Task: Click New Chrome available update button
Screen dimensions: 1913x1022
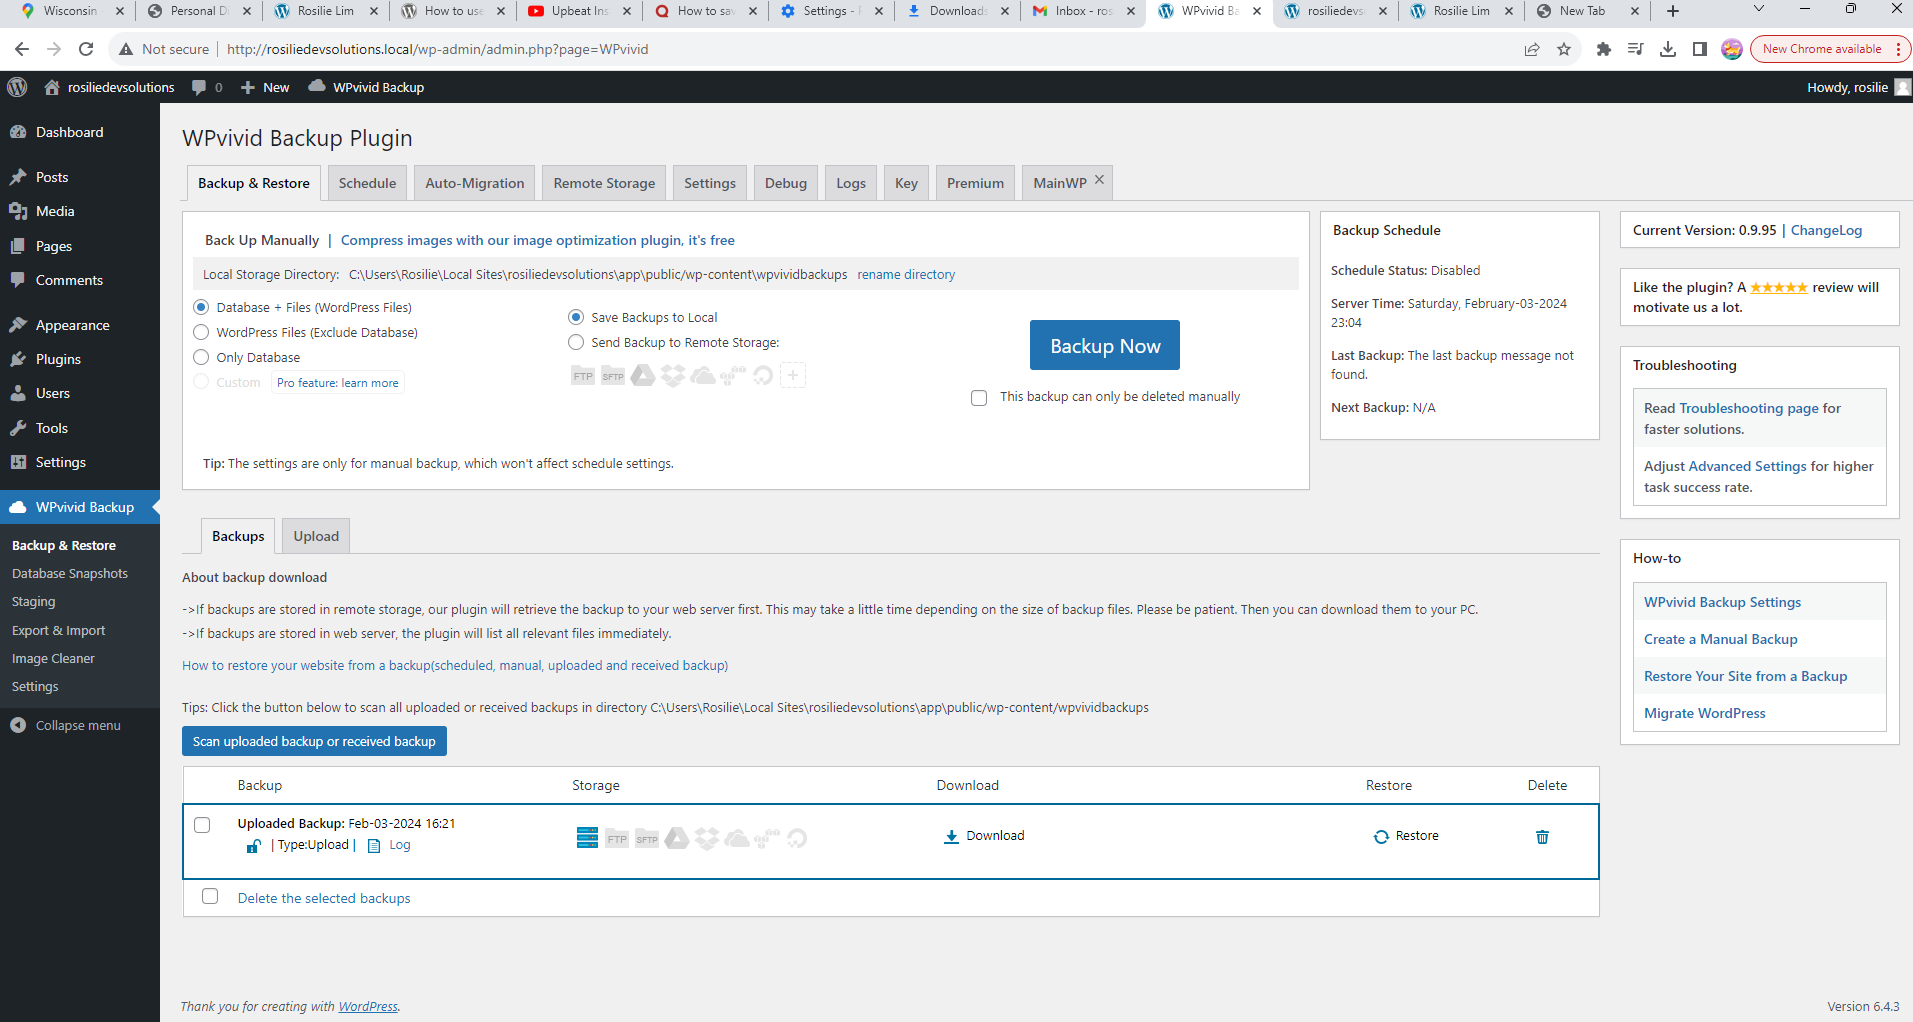Action: click(x=1829, y=49)
